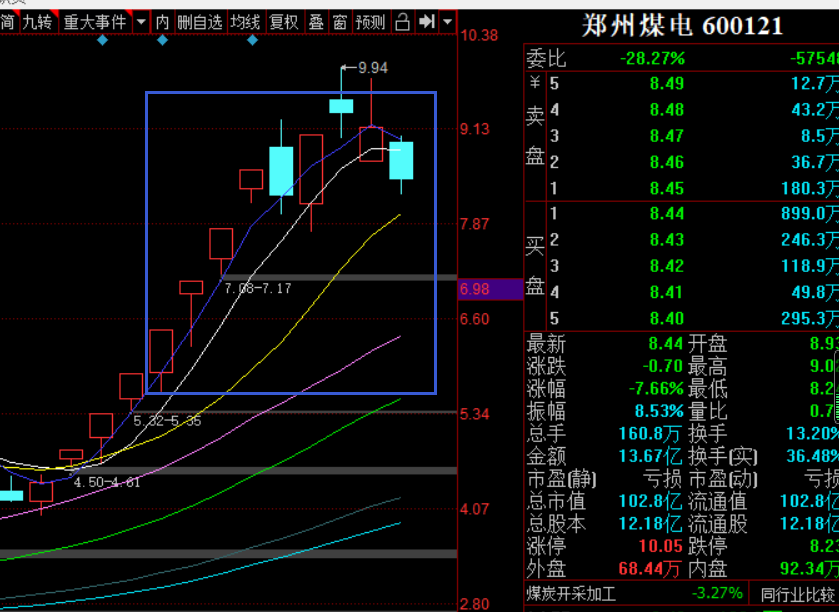839x612 pixels.
Task: Click the 涨停 limit-up price 10.05
Action: 661,546
